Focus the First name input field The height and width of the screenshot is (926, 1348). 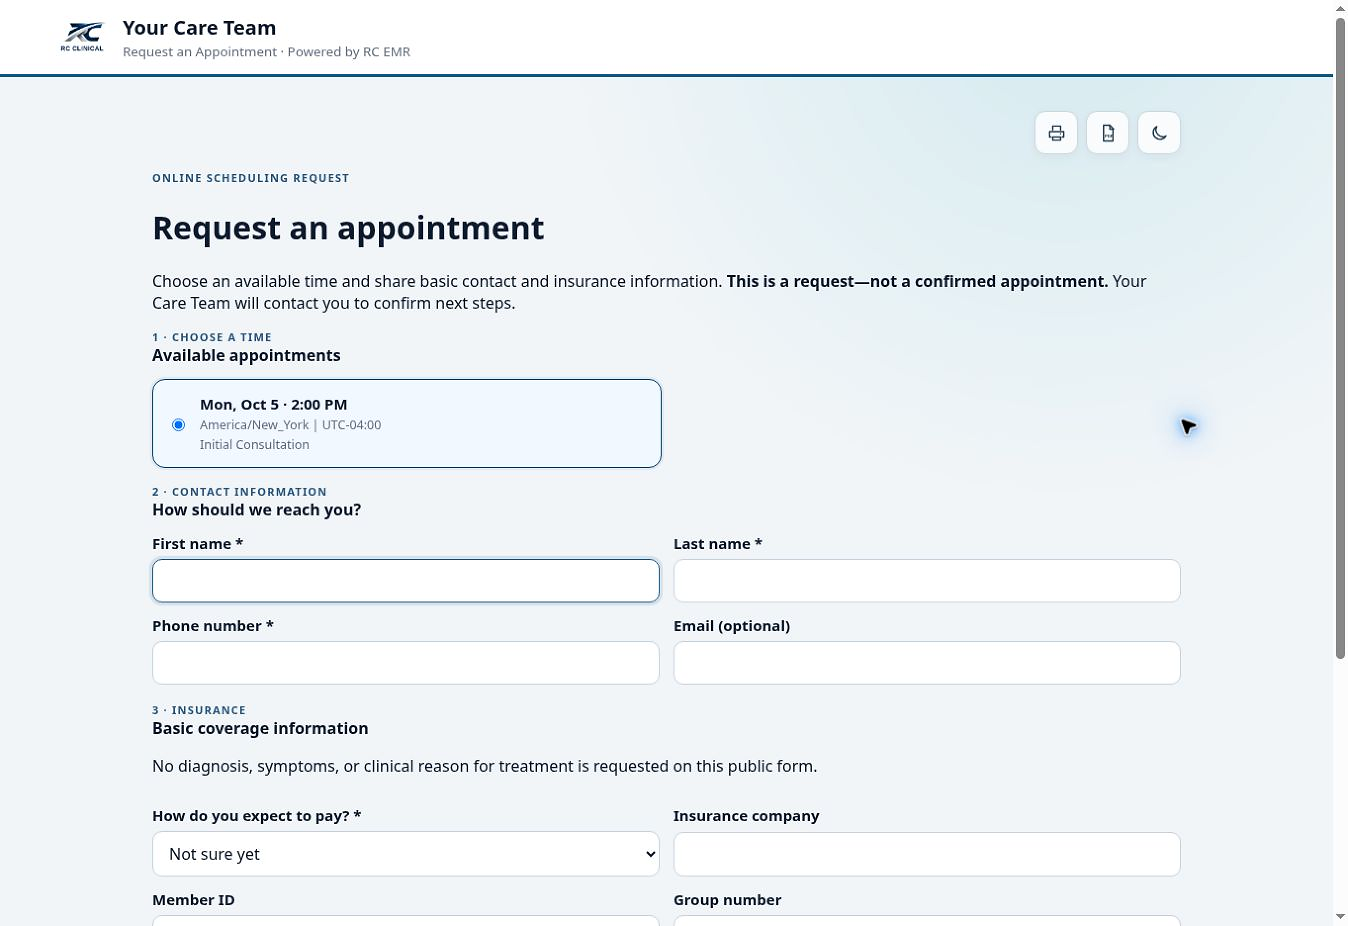406,581
